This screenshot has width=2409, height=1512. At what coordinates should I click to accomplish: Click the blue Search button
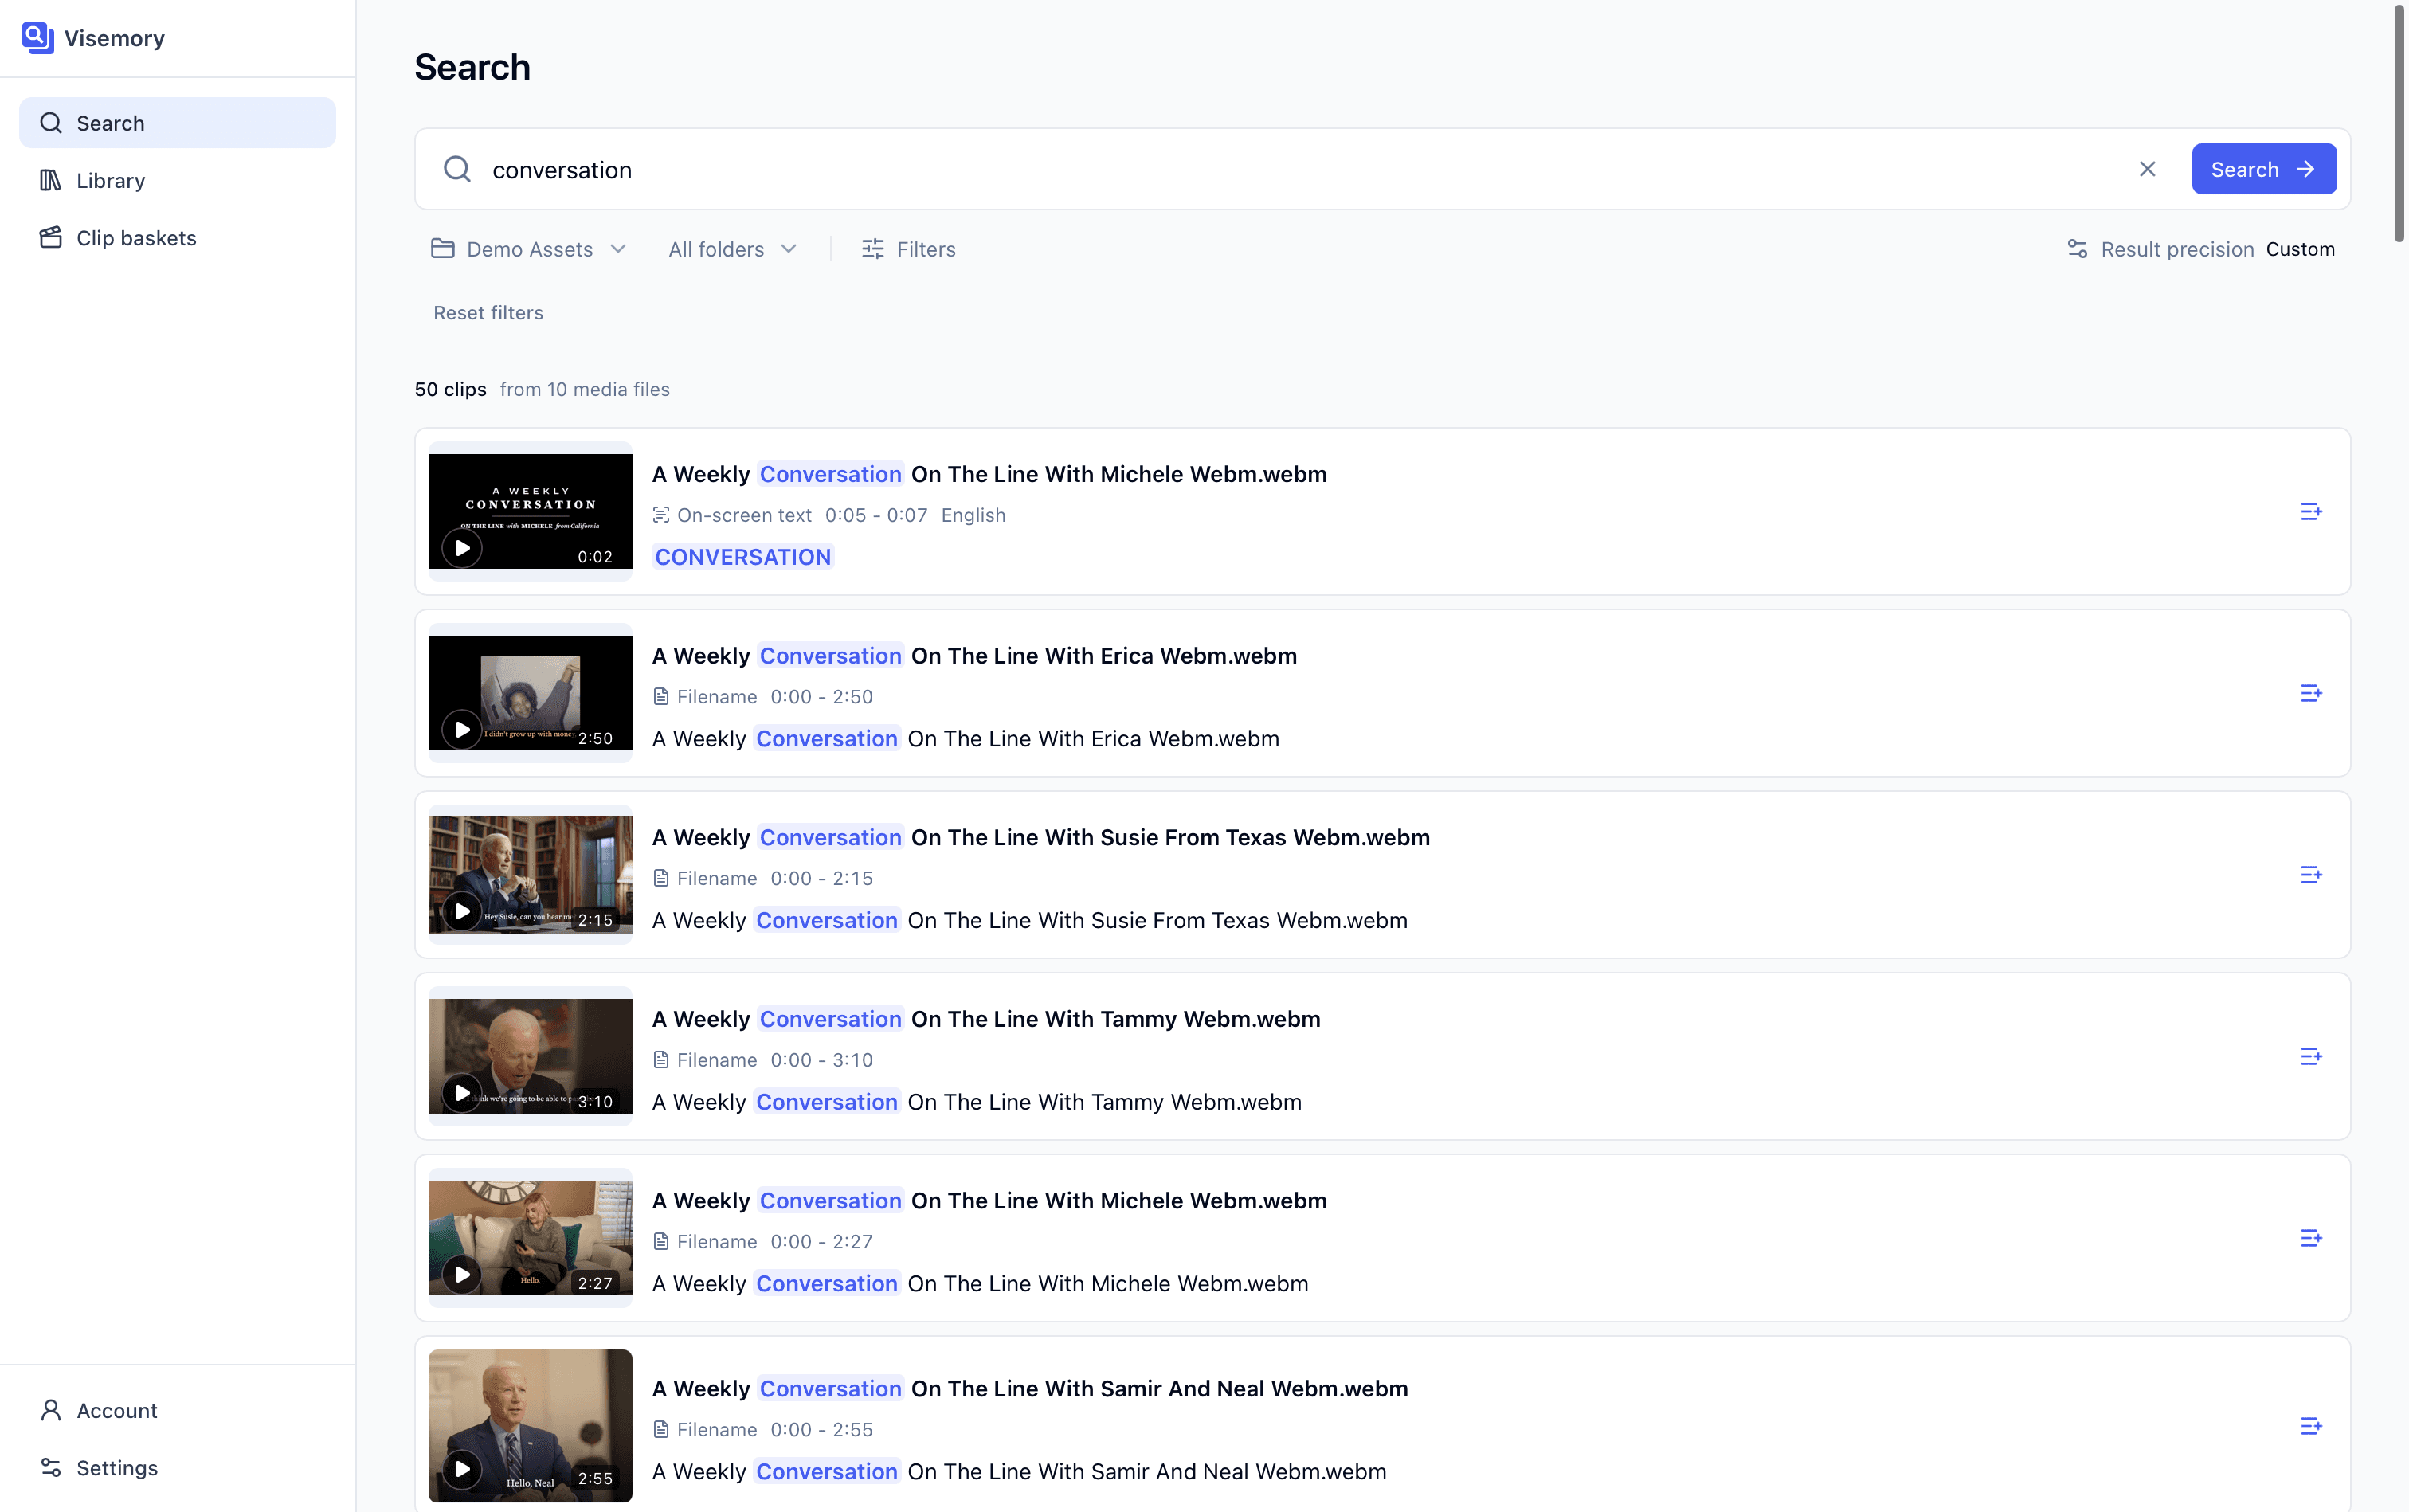2264,169
